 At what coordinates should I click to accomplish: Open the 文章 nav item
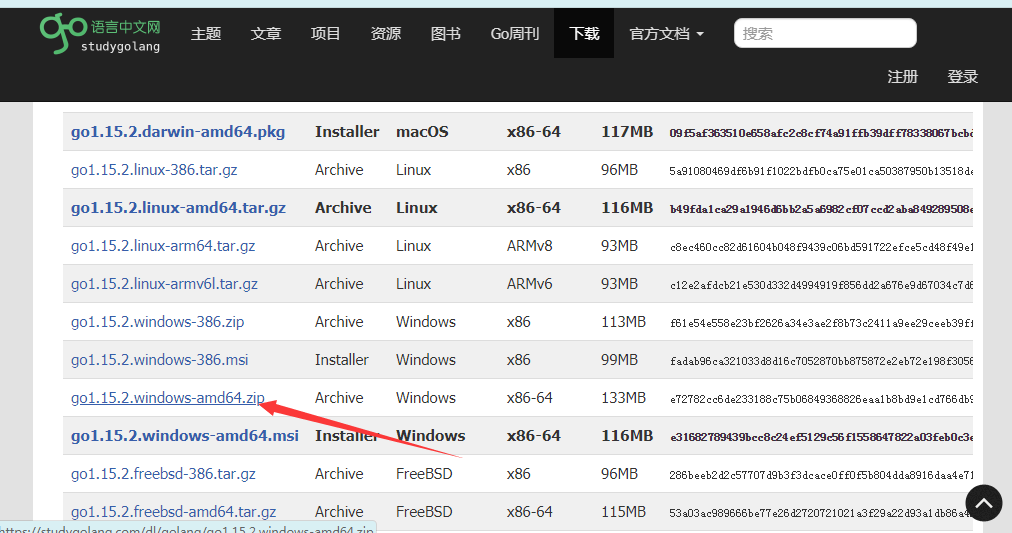(x=266, y=34)
